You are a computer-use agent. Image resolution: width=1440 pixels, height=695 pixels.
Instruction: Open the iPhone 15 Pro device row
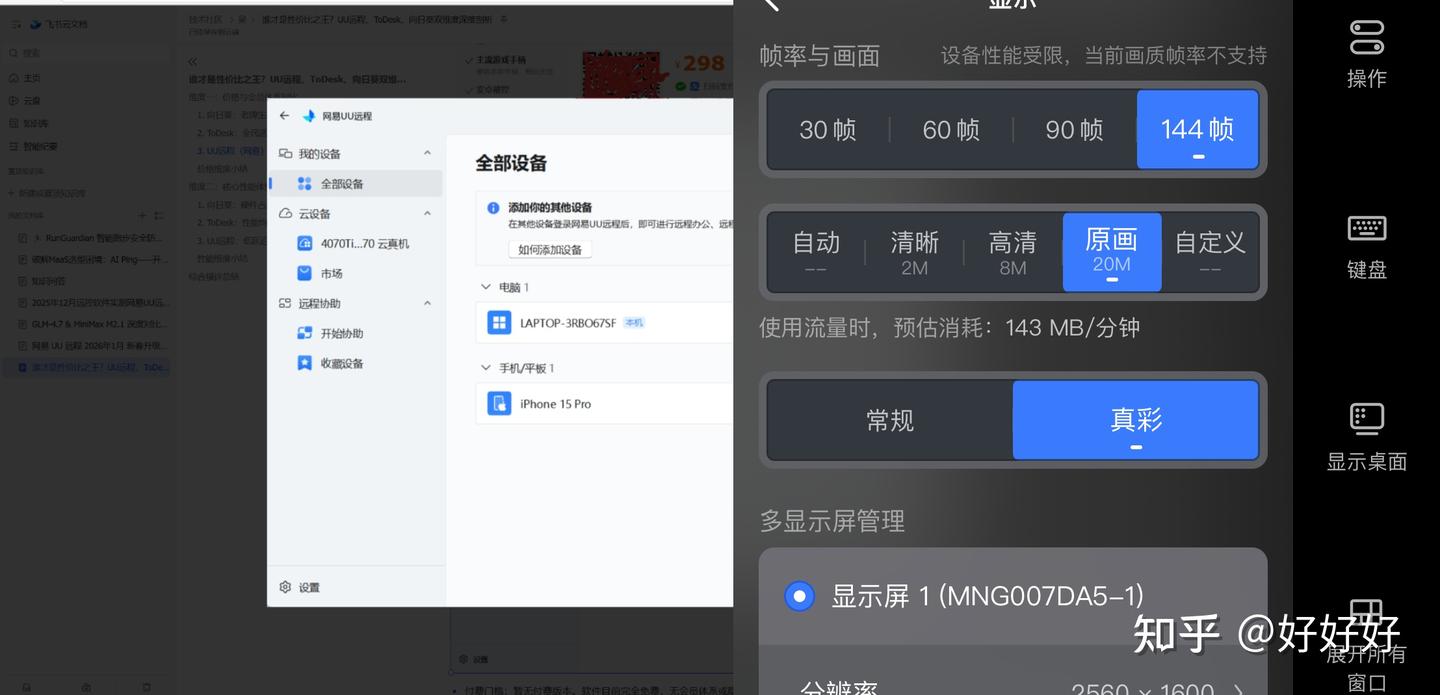click(x=605, y=404)
